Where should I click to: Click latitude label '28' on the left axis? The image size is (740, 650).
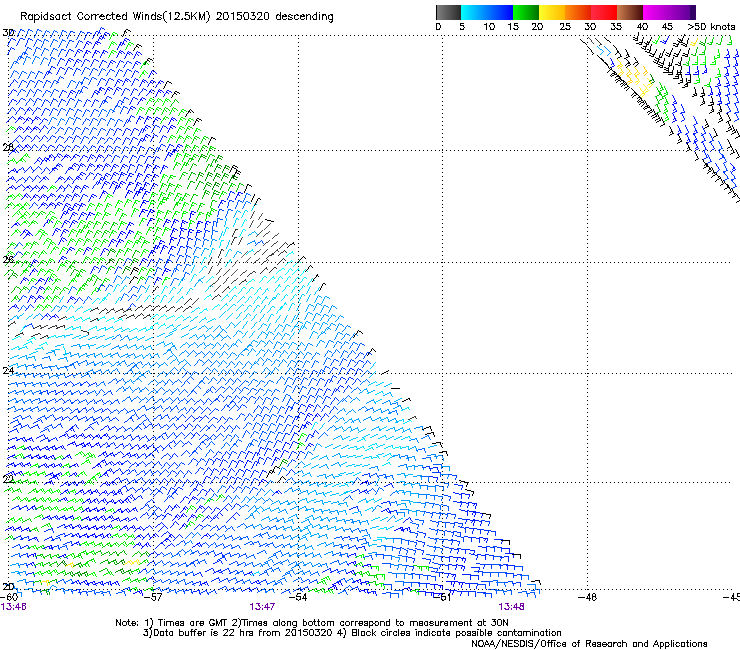pyautogui.click(x=8, y=148)
